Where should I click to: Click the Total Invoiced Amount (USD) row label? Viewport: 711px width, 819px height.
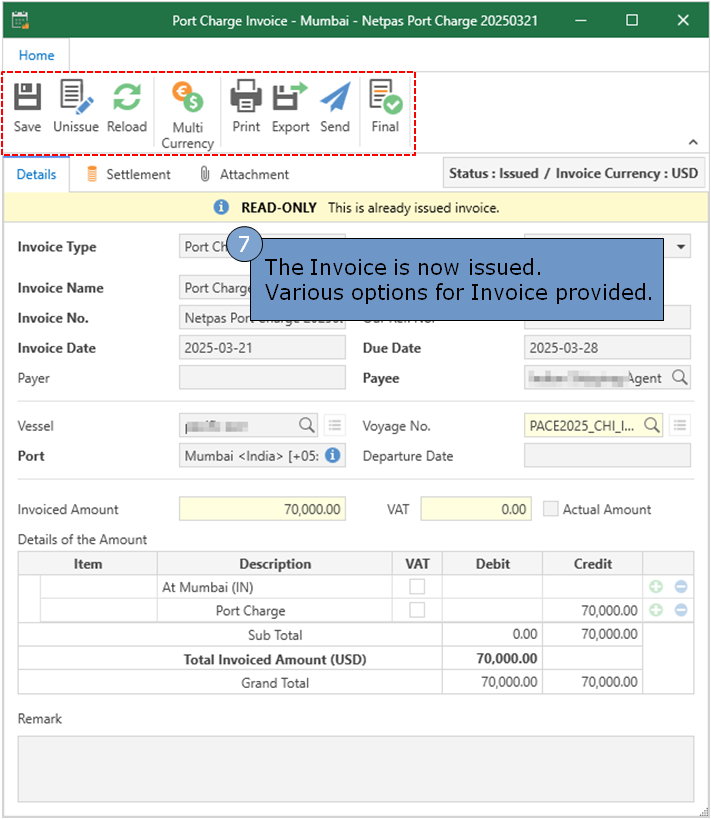click(275, 659)
